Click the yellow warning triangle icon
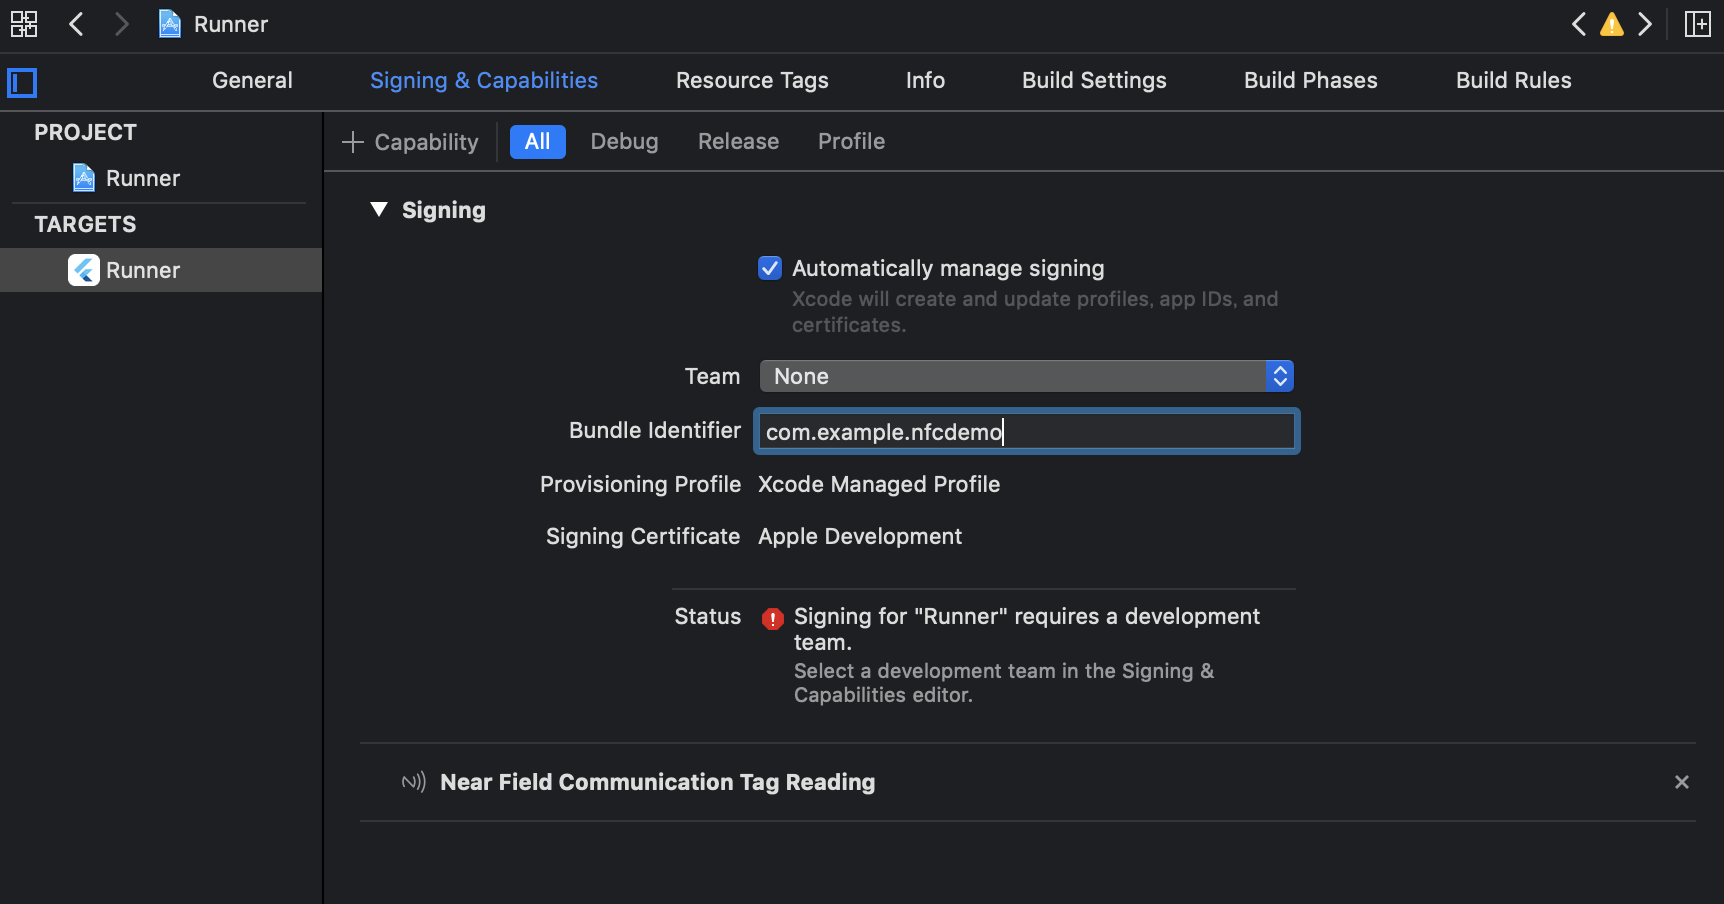Viewport: 1724px width, 904px height. [x=1612, y=24]
